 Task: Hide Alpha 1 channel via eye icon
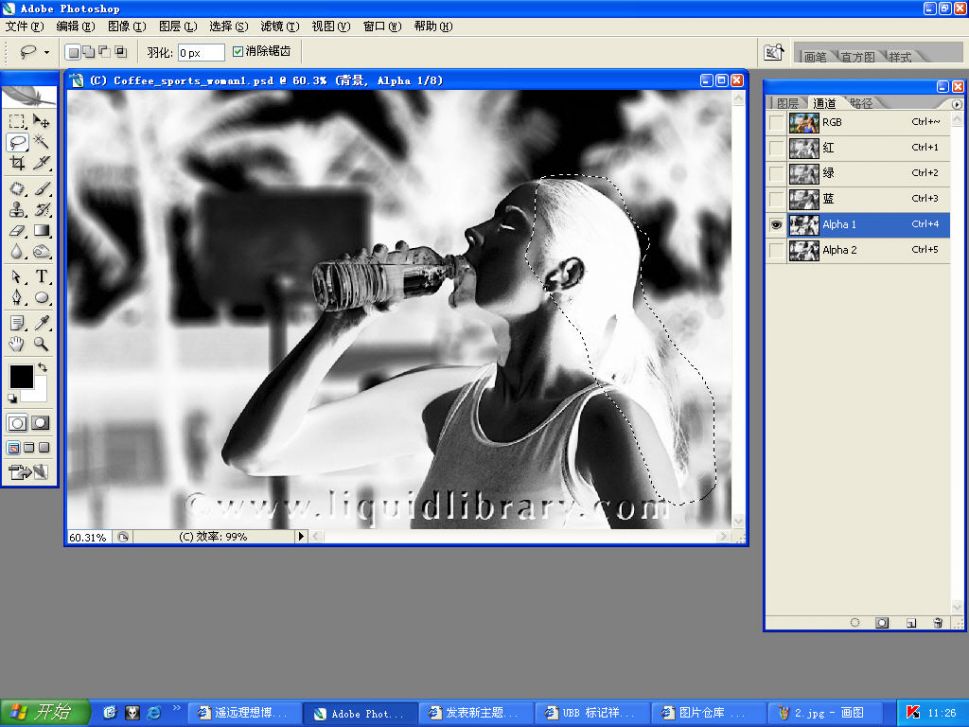(x=776, y=224)
